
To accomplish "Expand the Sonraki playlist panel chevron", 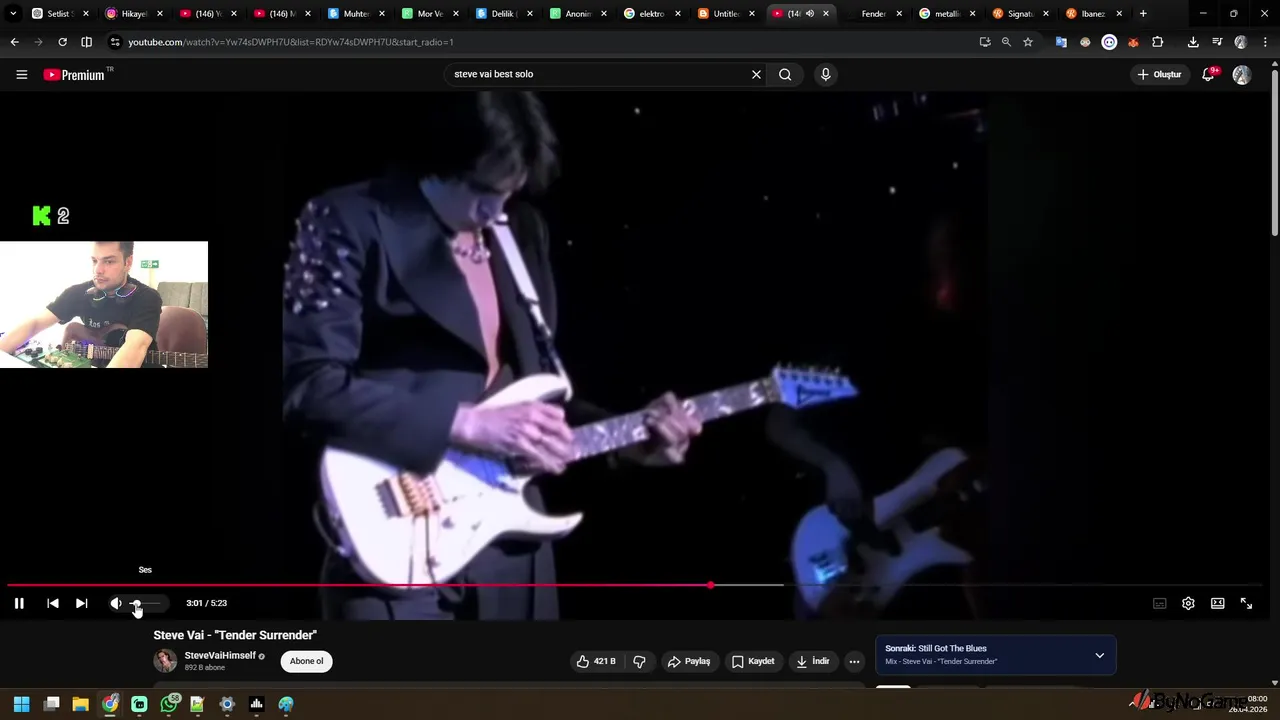I will click(1099, 656).
